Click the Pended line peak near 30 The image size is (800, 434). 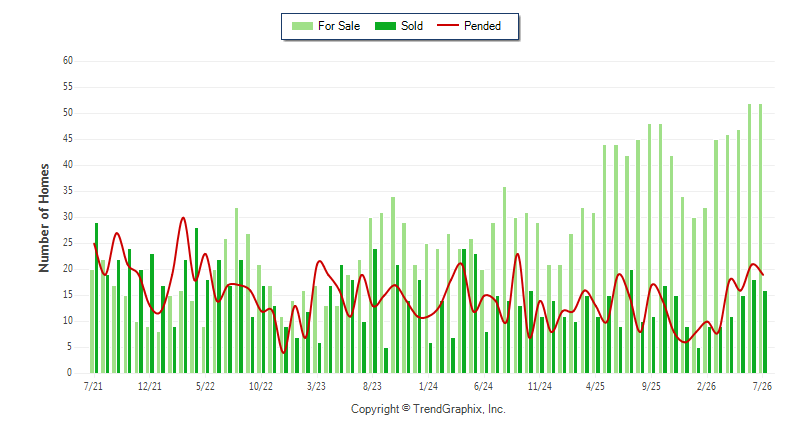pyautogui.click(x=183, y=218)
